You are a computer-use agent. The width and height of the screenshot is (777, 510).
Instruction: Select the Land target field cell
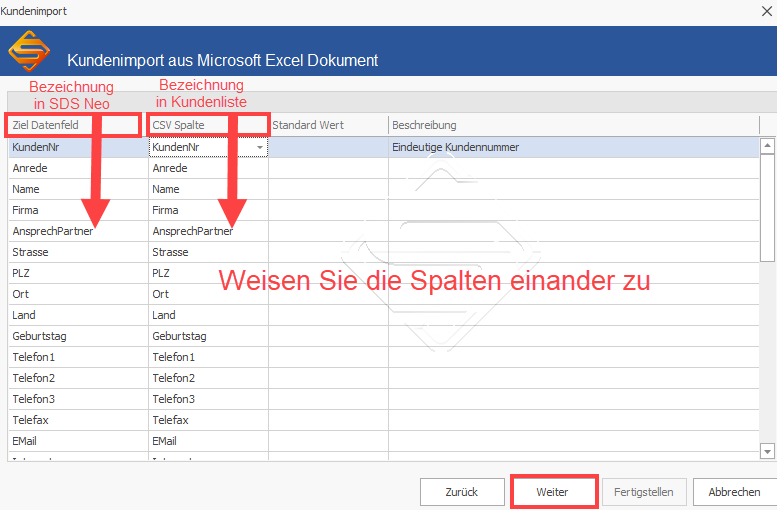pos(78,315)
